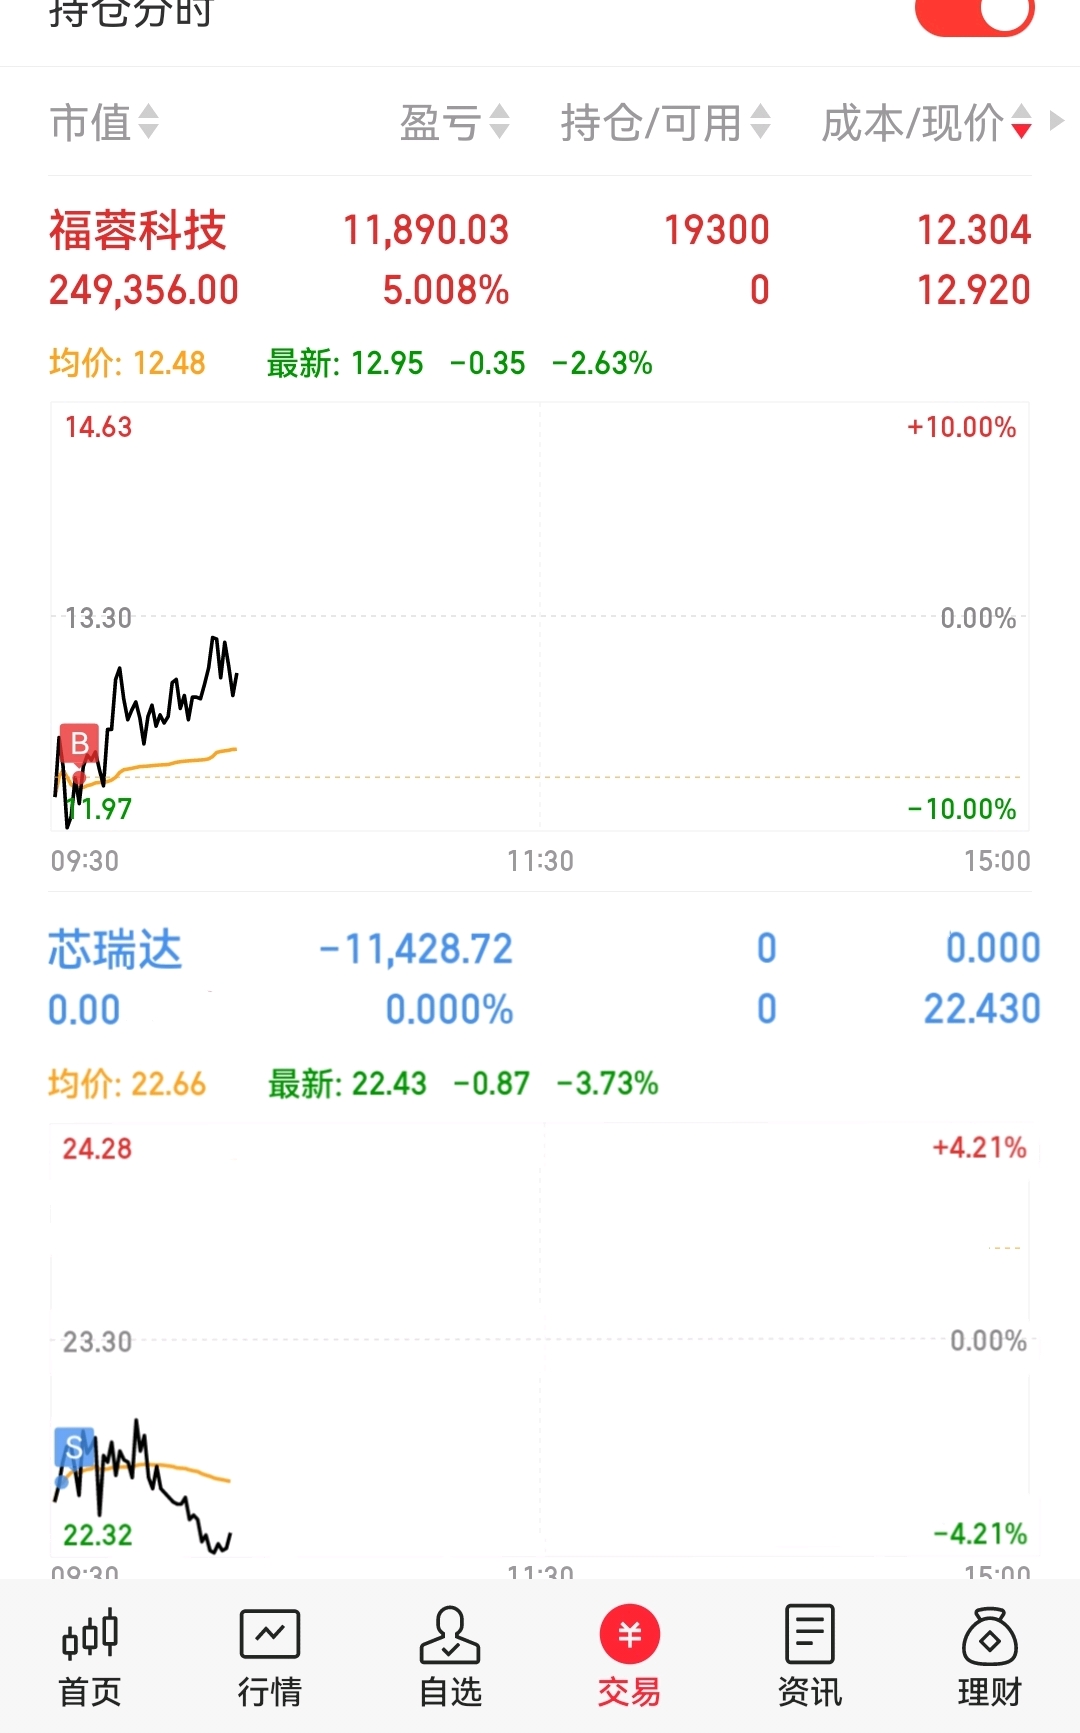The width and height of the screenshot is (1080, 1733).
Task: Sort by 成本/现价 column header
Action: click(925, 123)
